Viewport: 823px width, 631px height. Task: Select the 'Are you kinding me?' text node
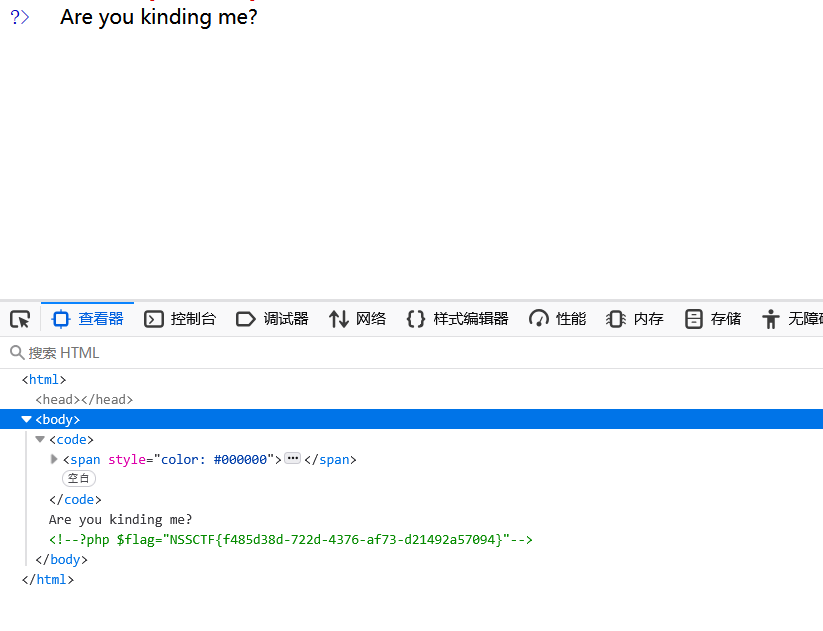tap(120, 520)
